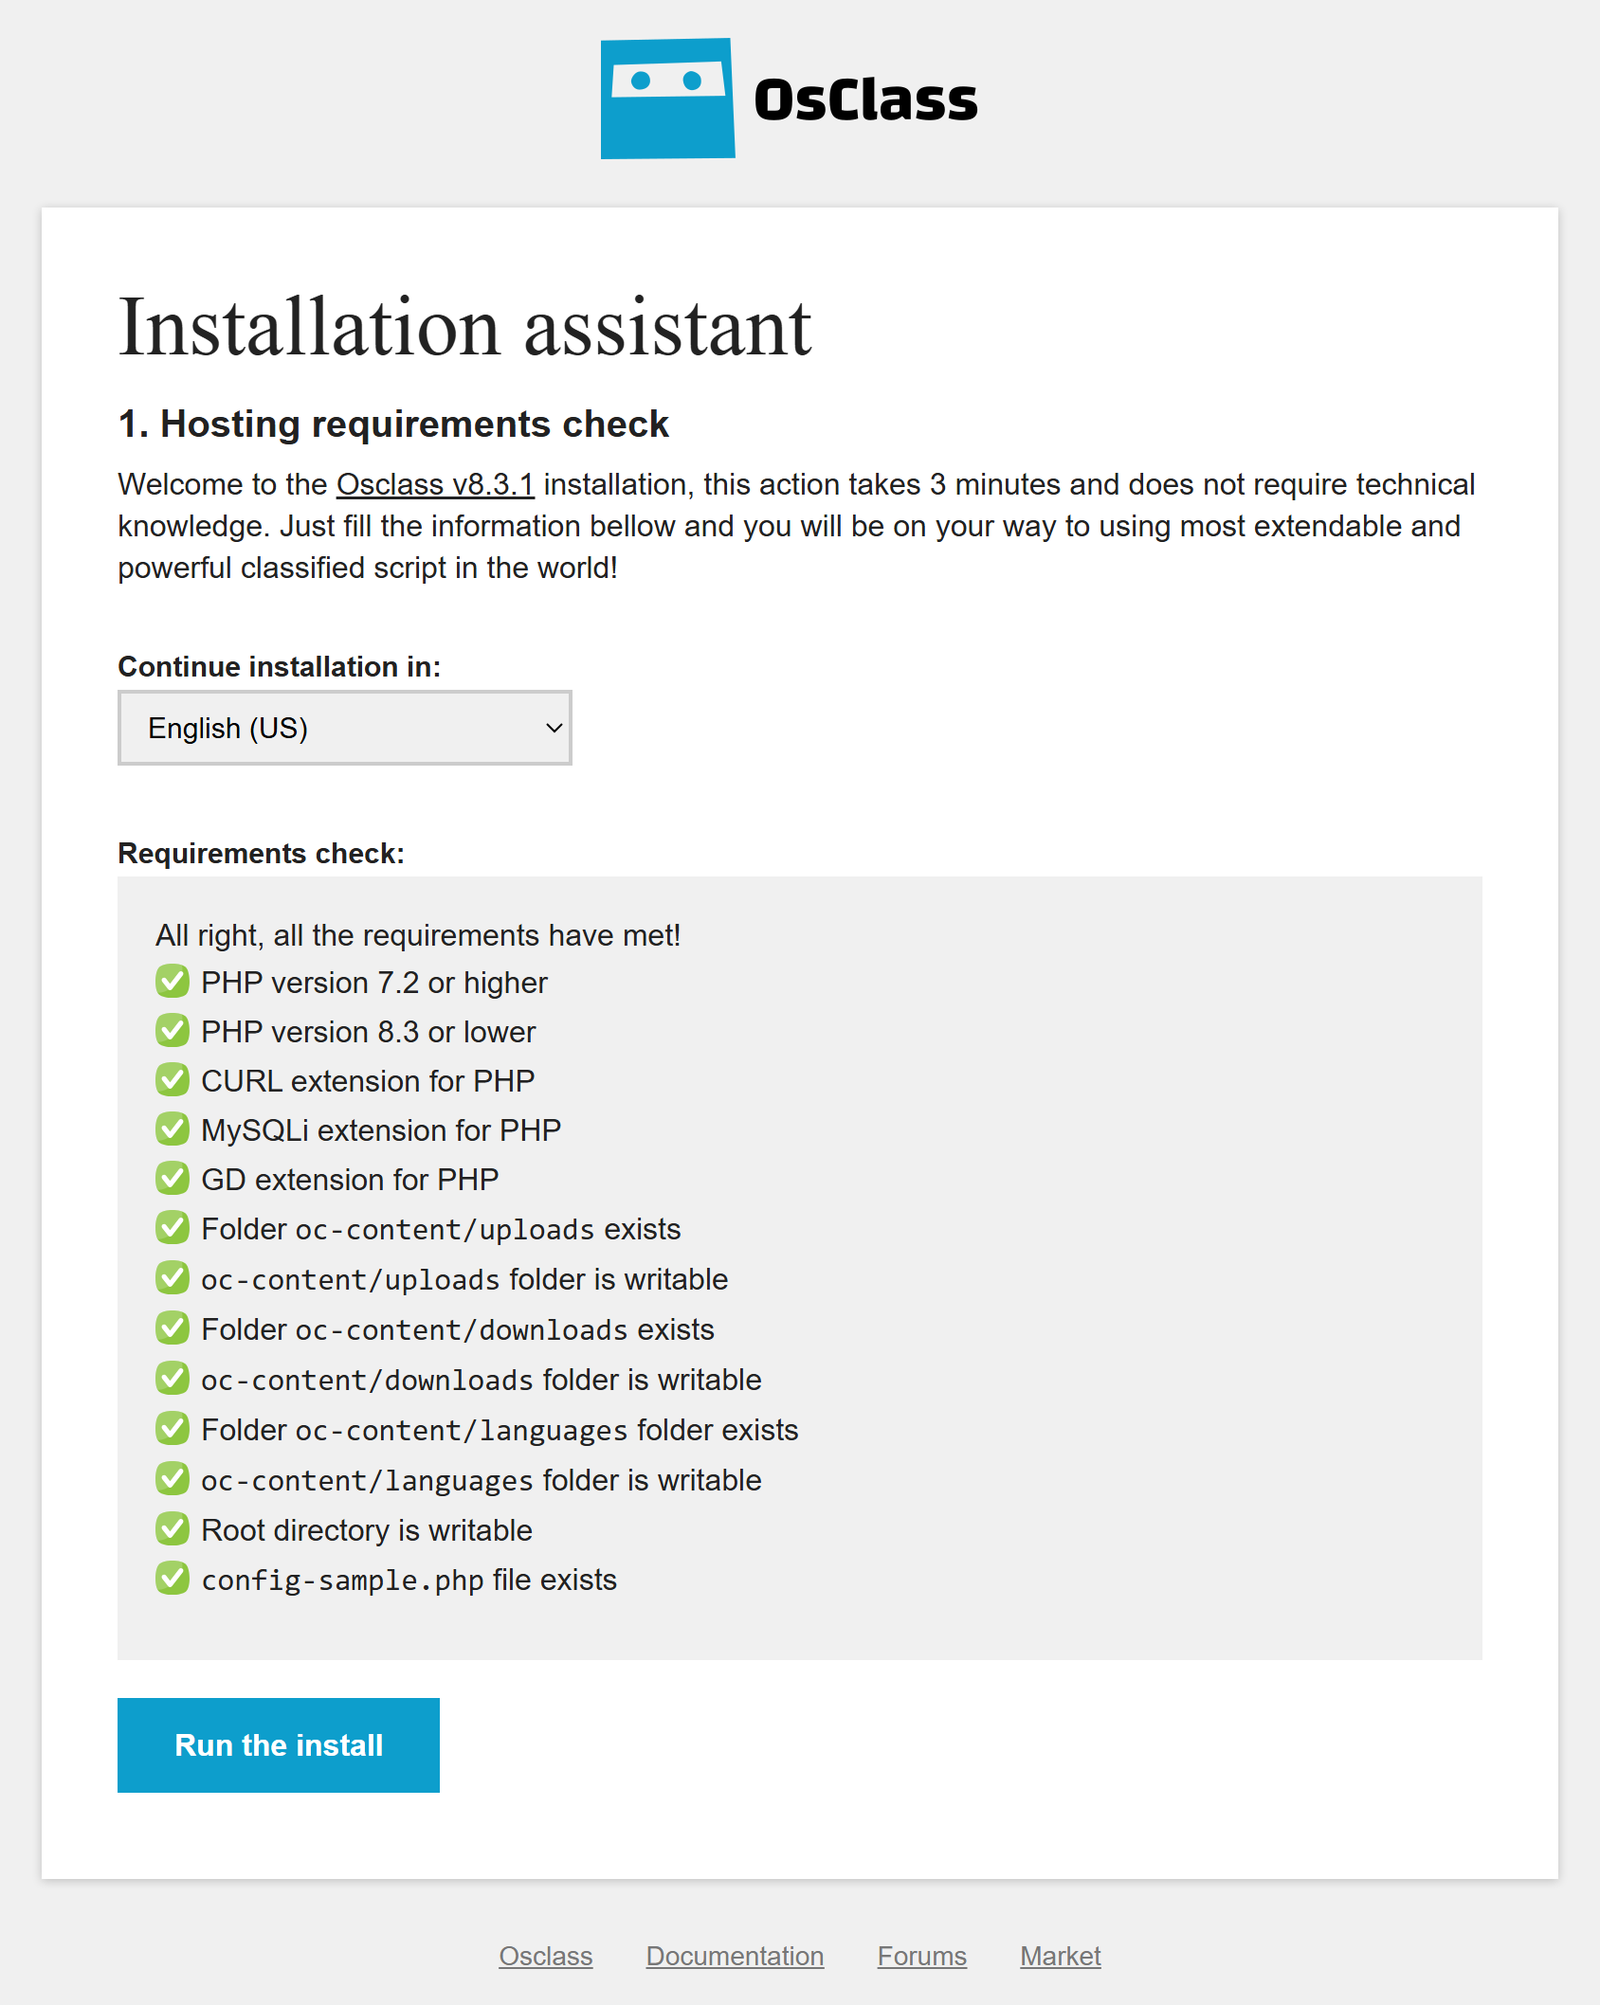Click checkmark beside oc-content/uploads folder is writable

tap(172, 1277)
